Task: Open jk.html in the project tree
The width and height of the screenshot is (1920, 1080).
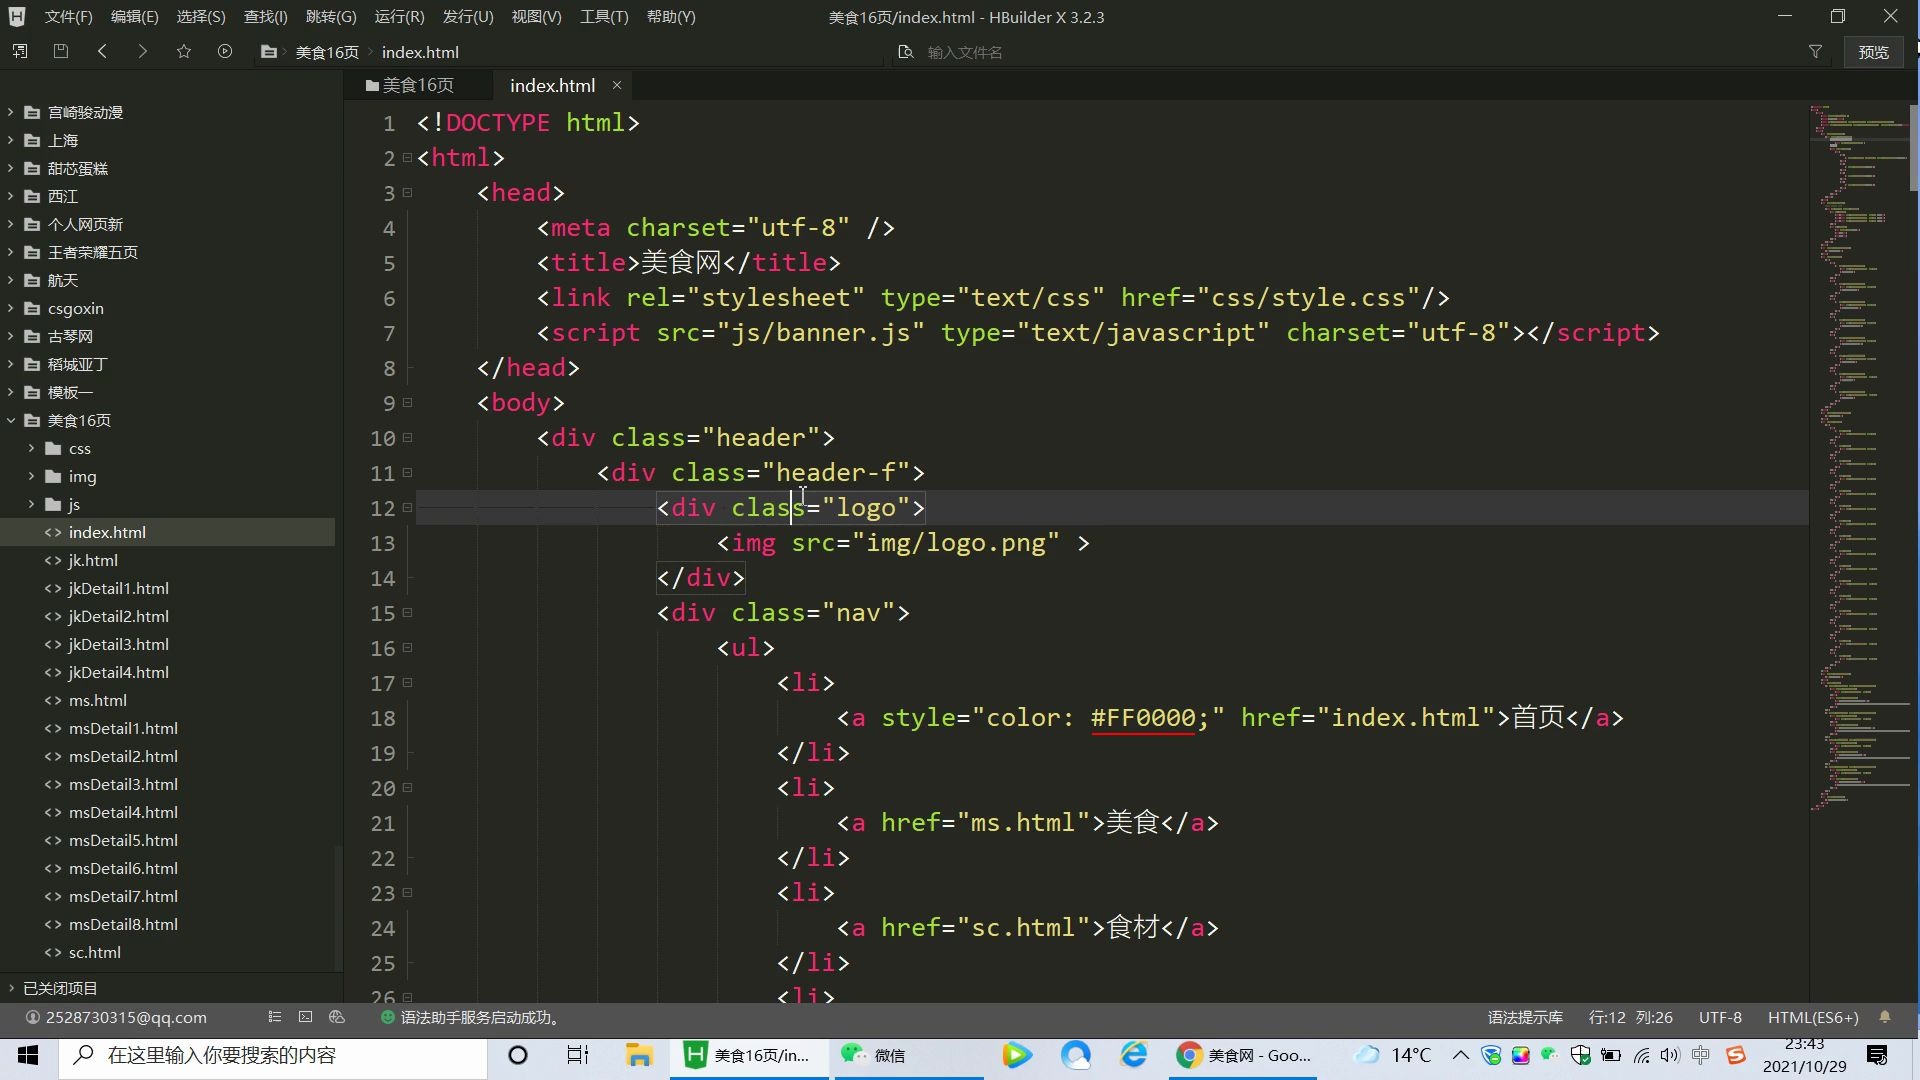Action: point(93,560)
